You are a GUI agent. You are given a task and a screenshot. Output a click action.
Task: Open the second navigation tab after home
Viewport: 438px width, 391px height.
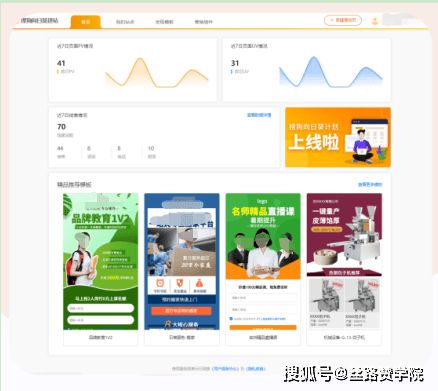click(125, 22)
